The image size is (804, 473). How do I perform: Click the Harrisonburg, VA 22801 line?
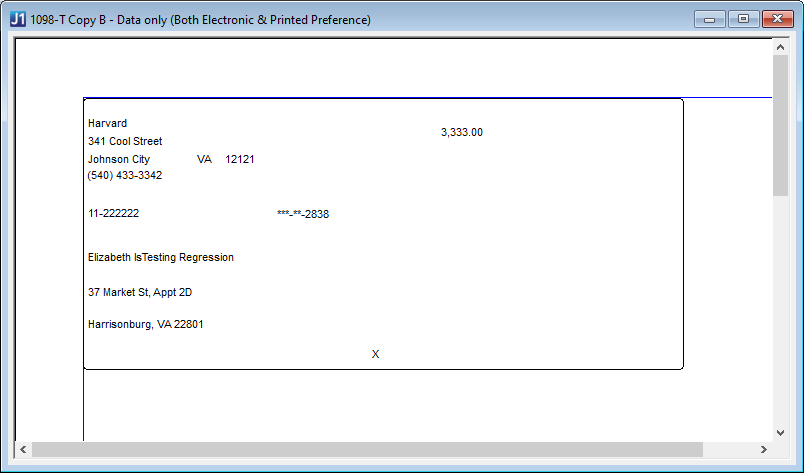(146, 324)
